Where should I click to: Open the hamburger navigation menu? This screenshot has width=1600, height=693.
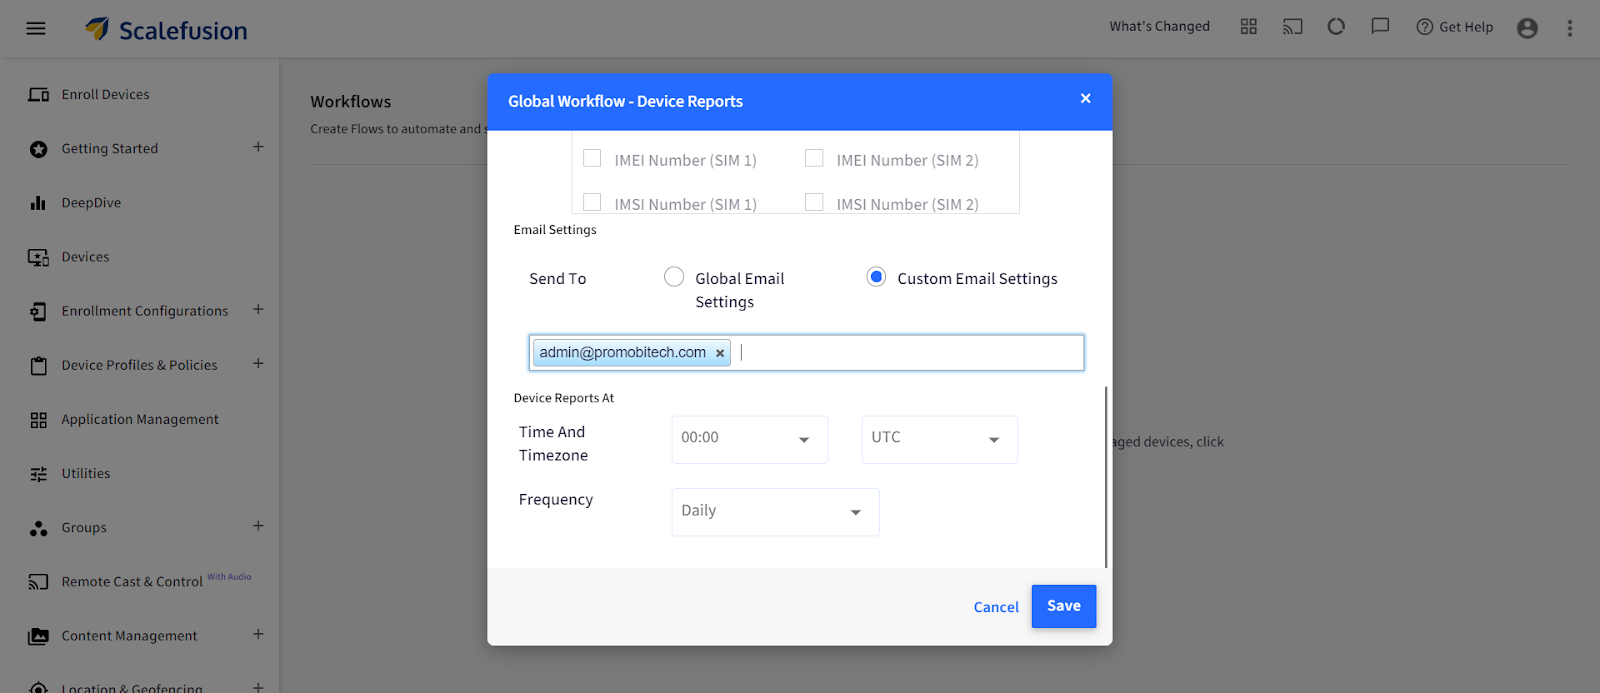coord(36,28)
